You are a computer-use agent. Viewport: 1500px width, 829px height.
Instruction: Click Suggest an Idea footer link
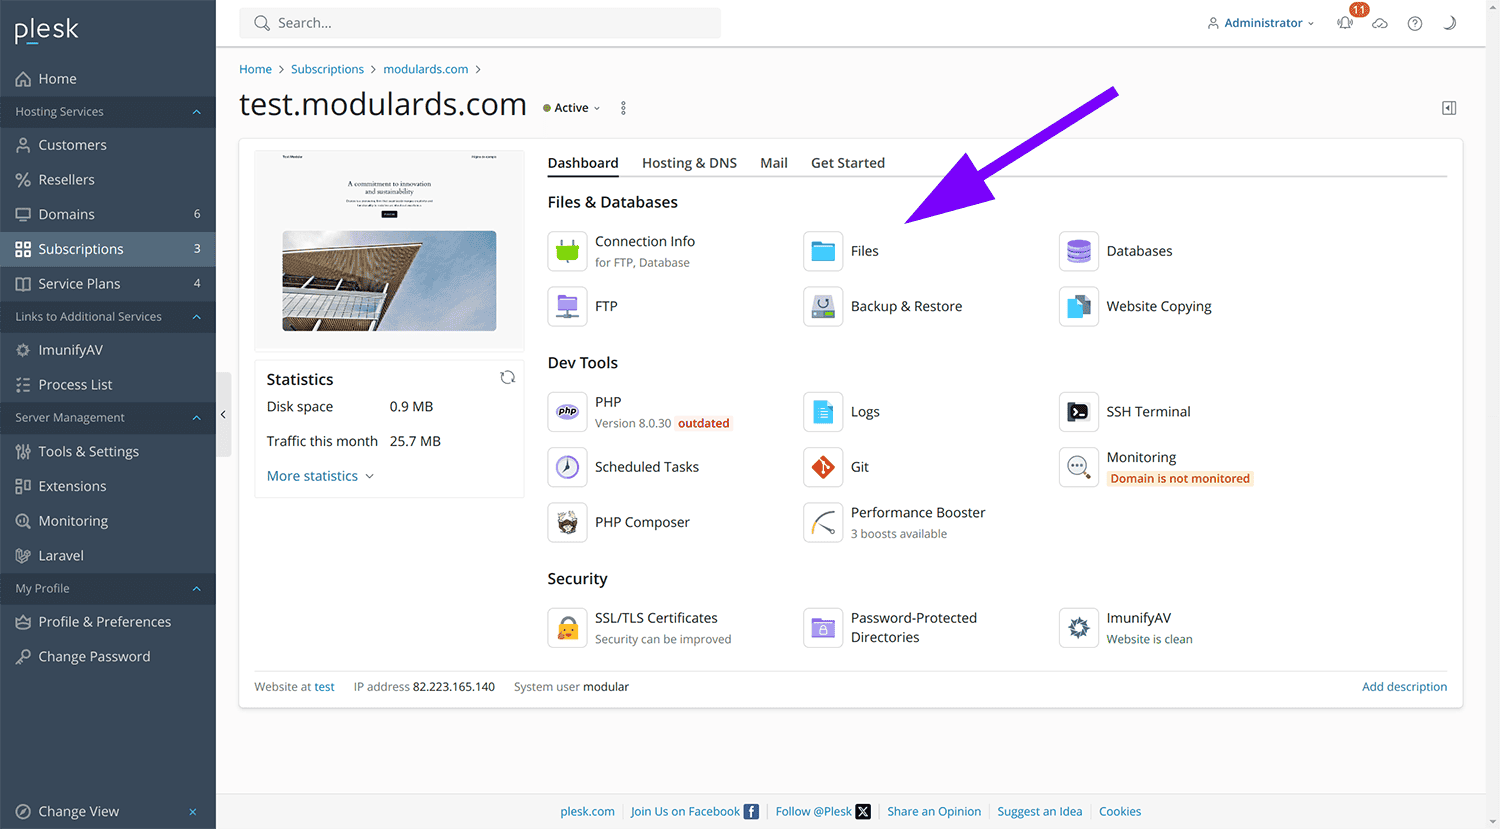(x=1039, y=811)
